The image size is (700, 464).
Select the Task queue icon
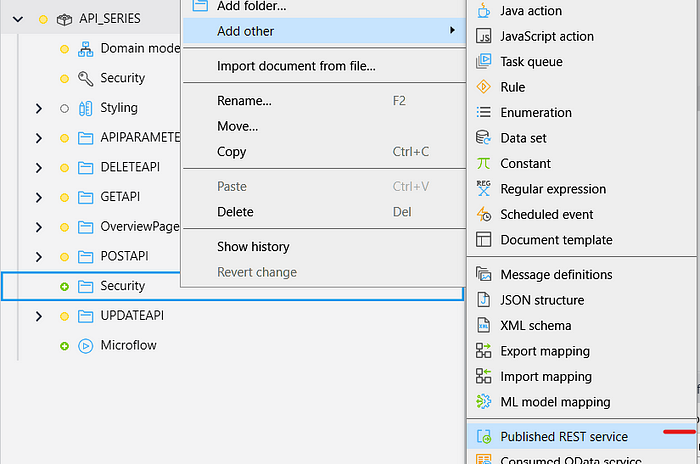pos(484,62)
